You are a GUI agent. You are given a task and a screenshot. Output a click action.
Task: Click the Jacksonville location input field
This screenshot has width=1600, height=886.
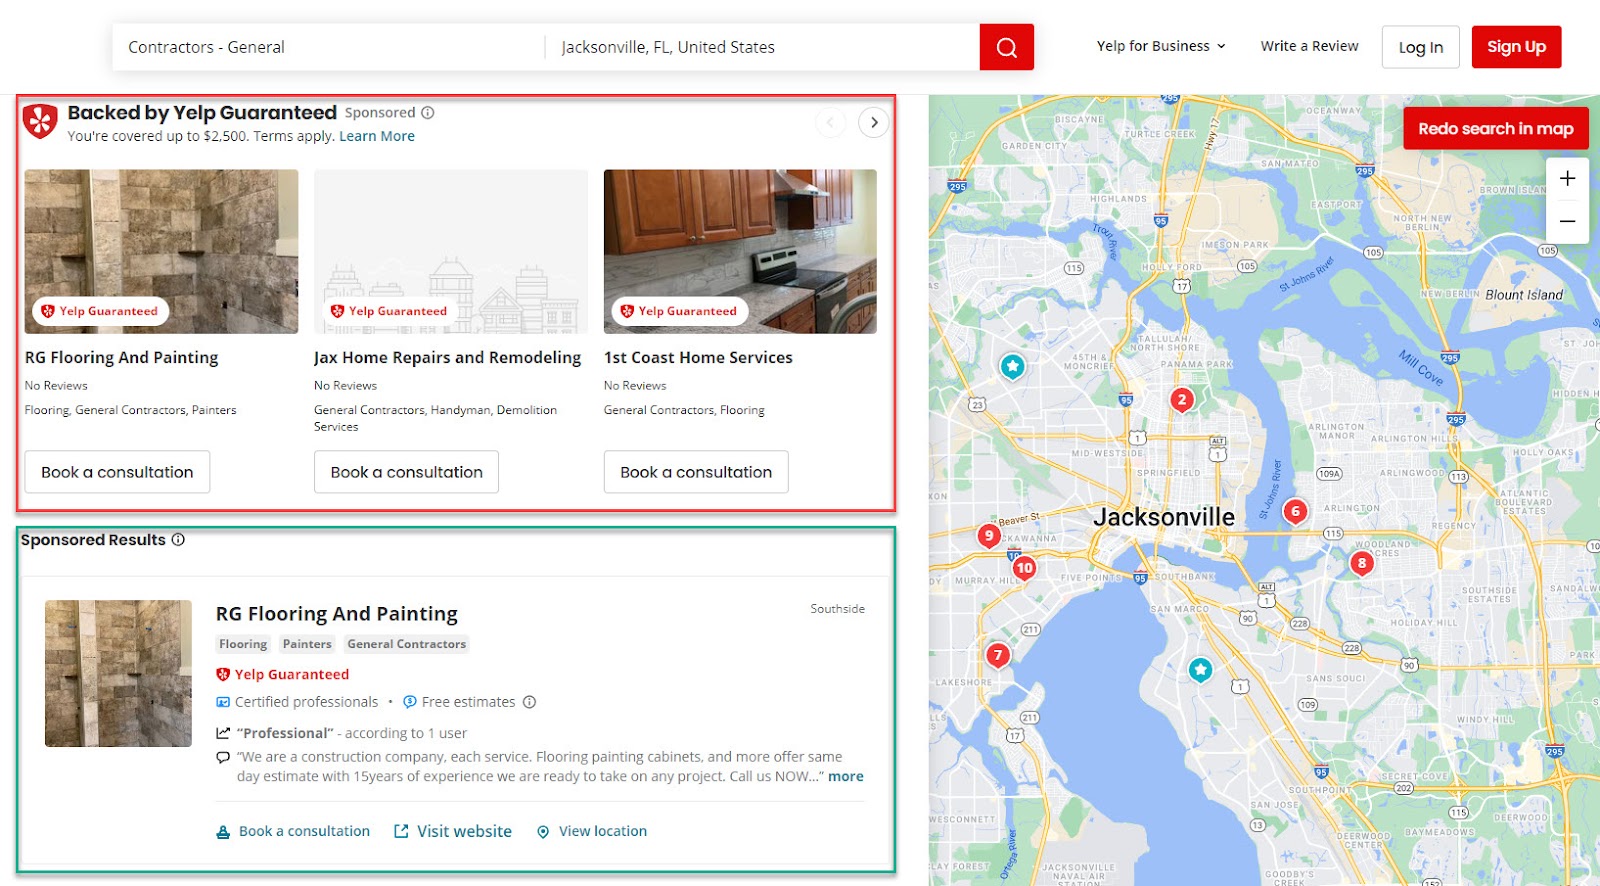pos(763,47)
